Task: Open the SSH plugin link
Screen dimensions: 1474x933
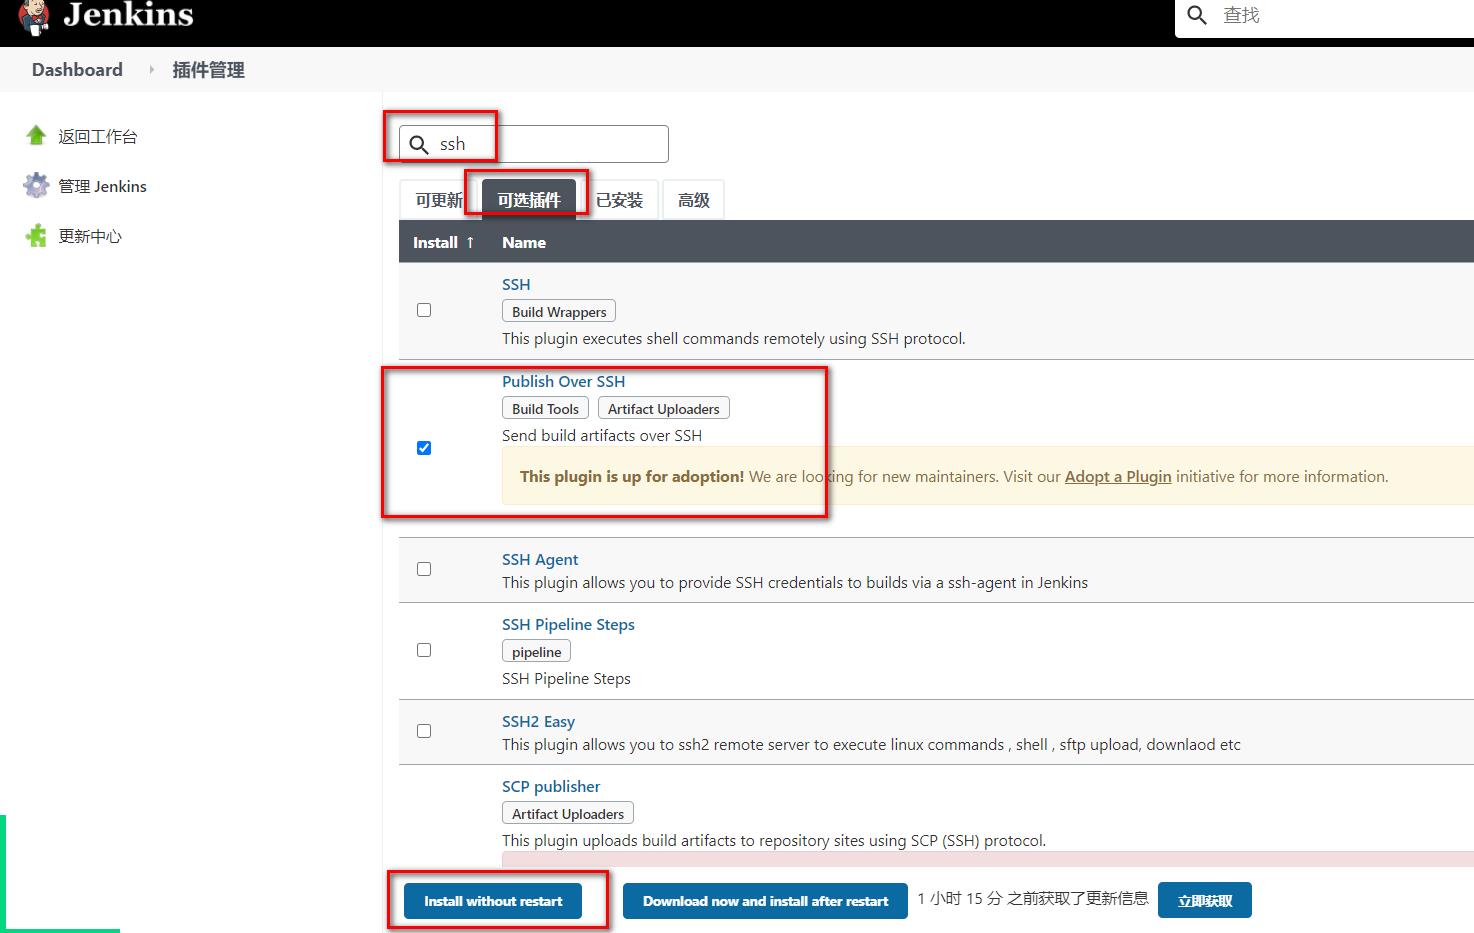Action: pyautogui.click(x=516, y=284)
